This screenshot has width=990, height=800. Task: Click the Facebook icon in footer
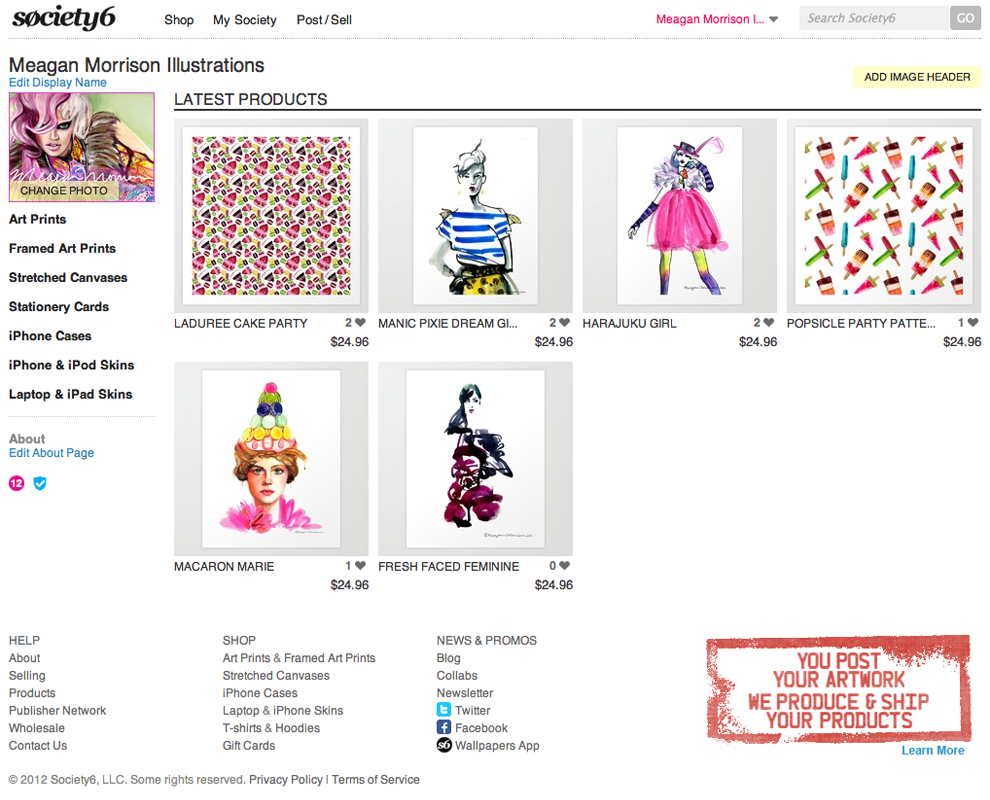(x=444, y=727)
